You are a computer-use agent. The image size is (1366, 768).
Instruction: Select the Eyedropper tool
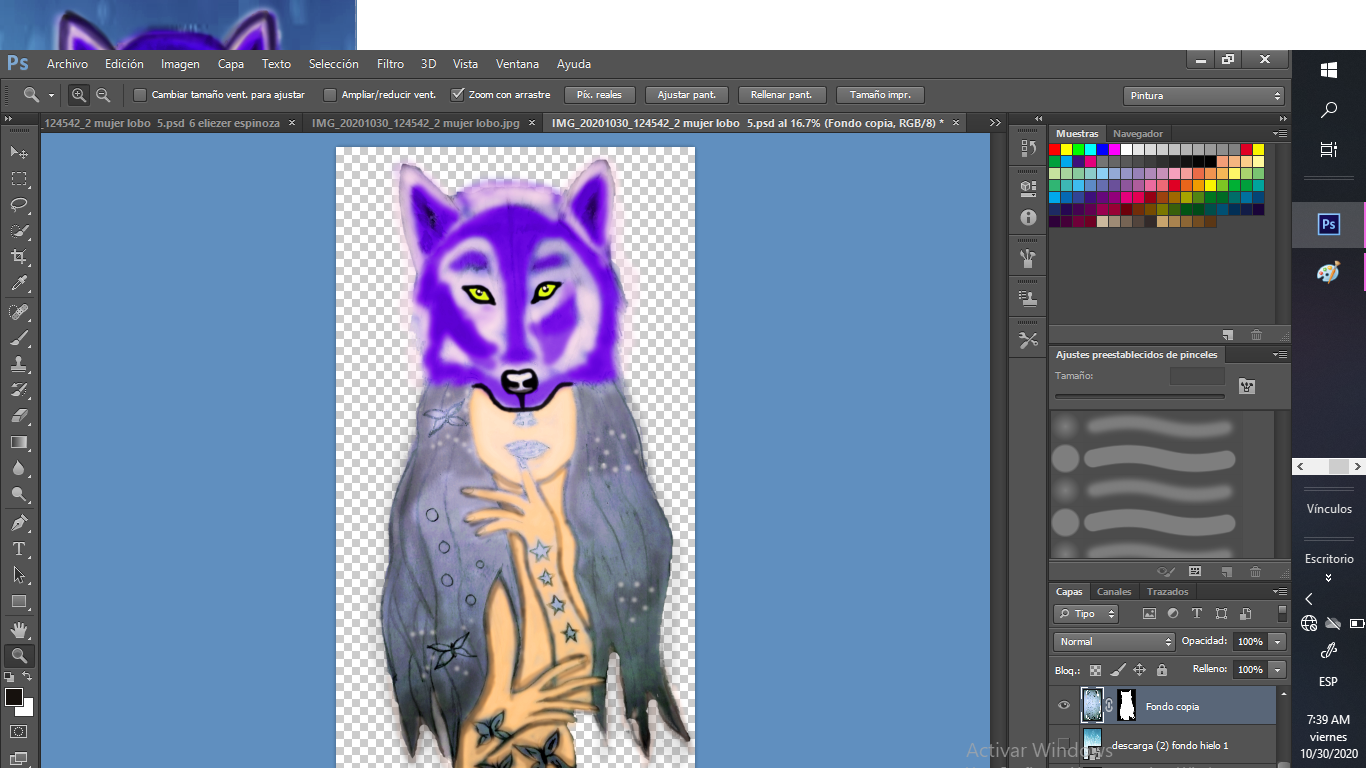(19, 284)
